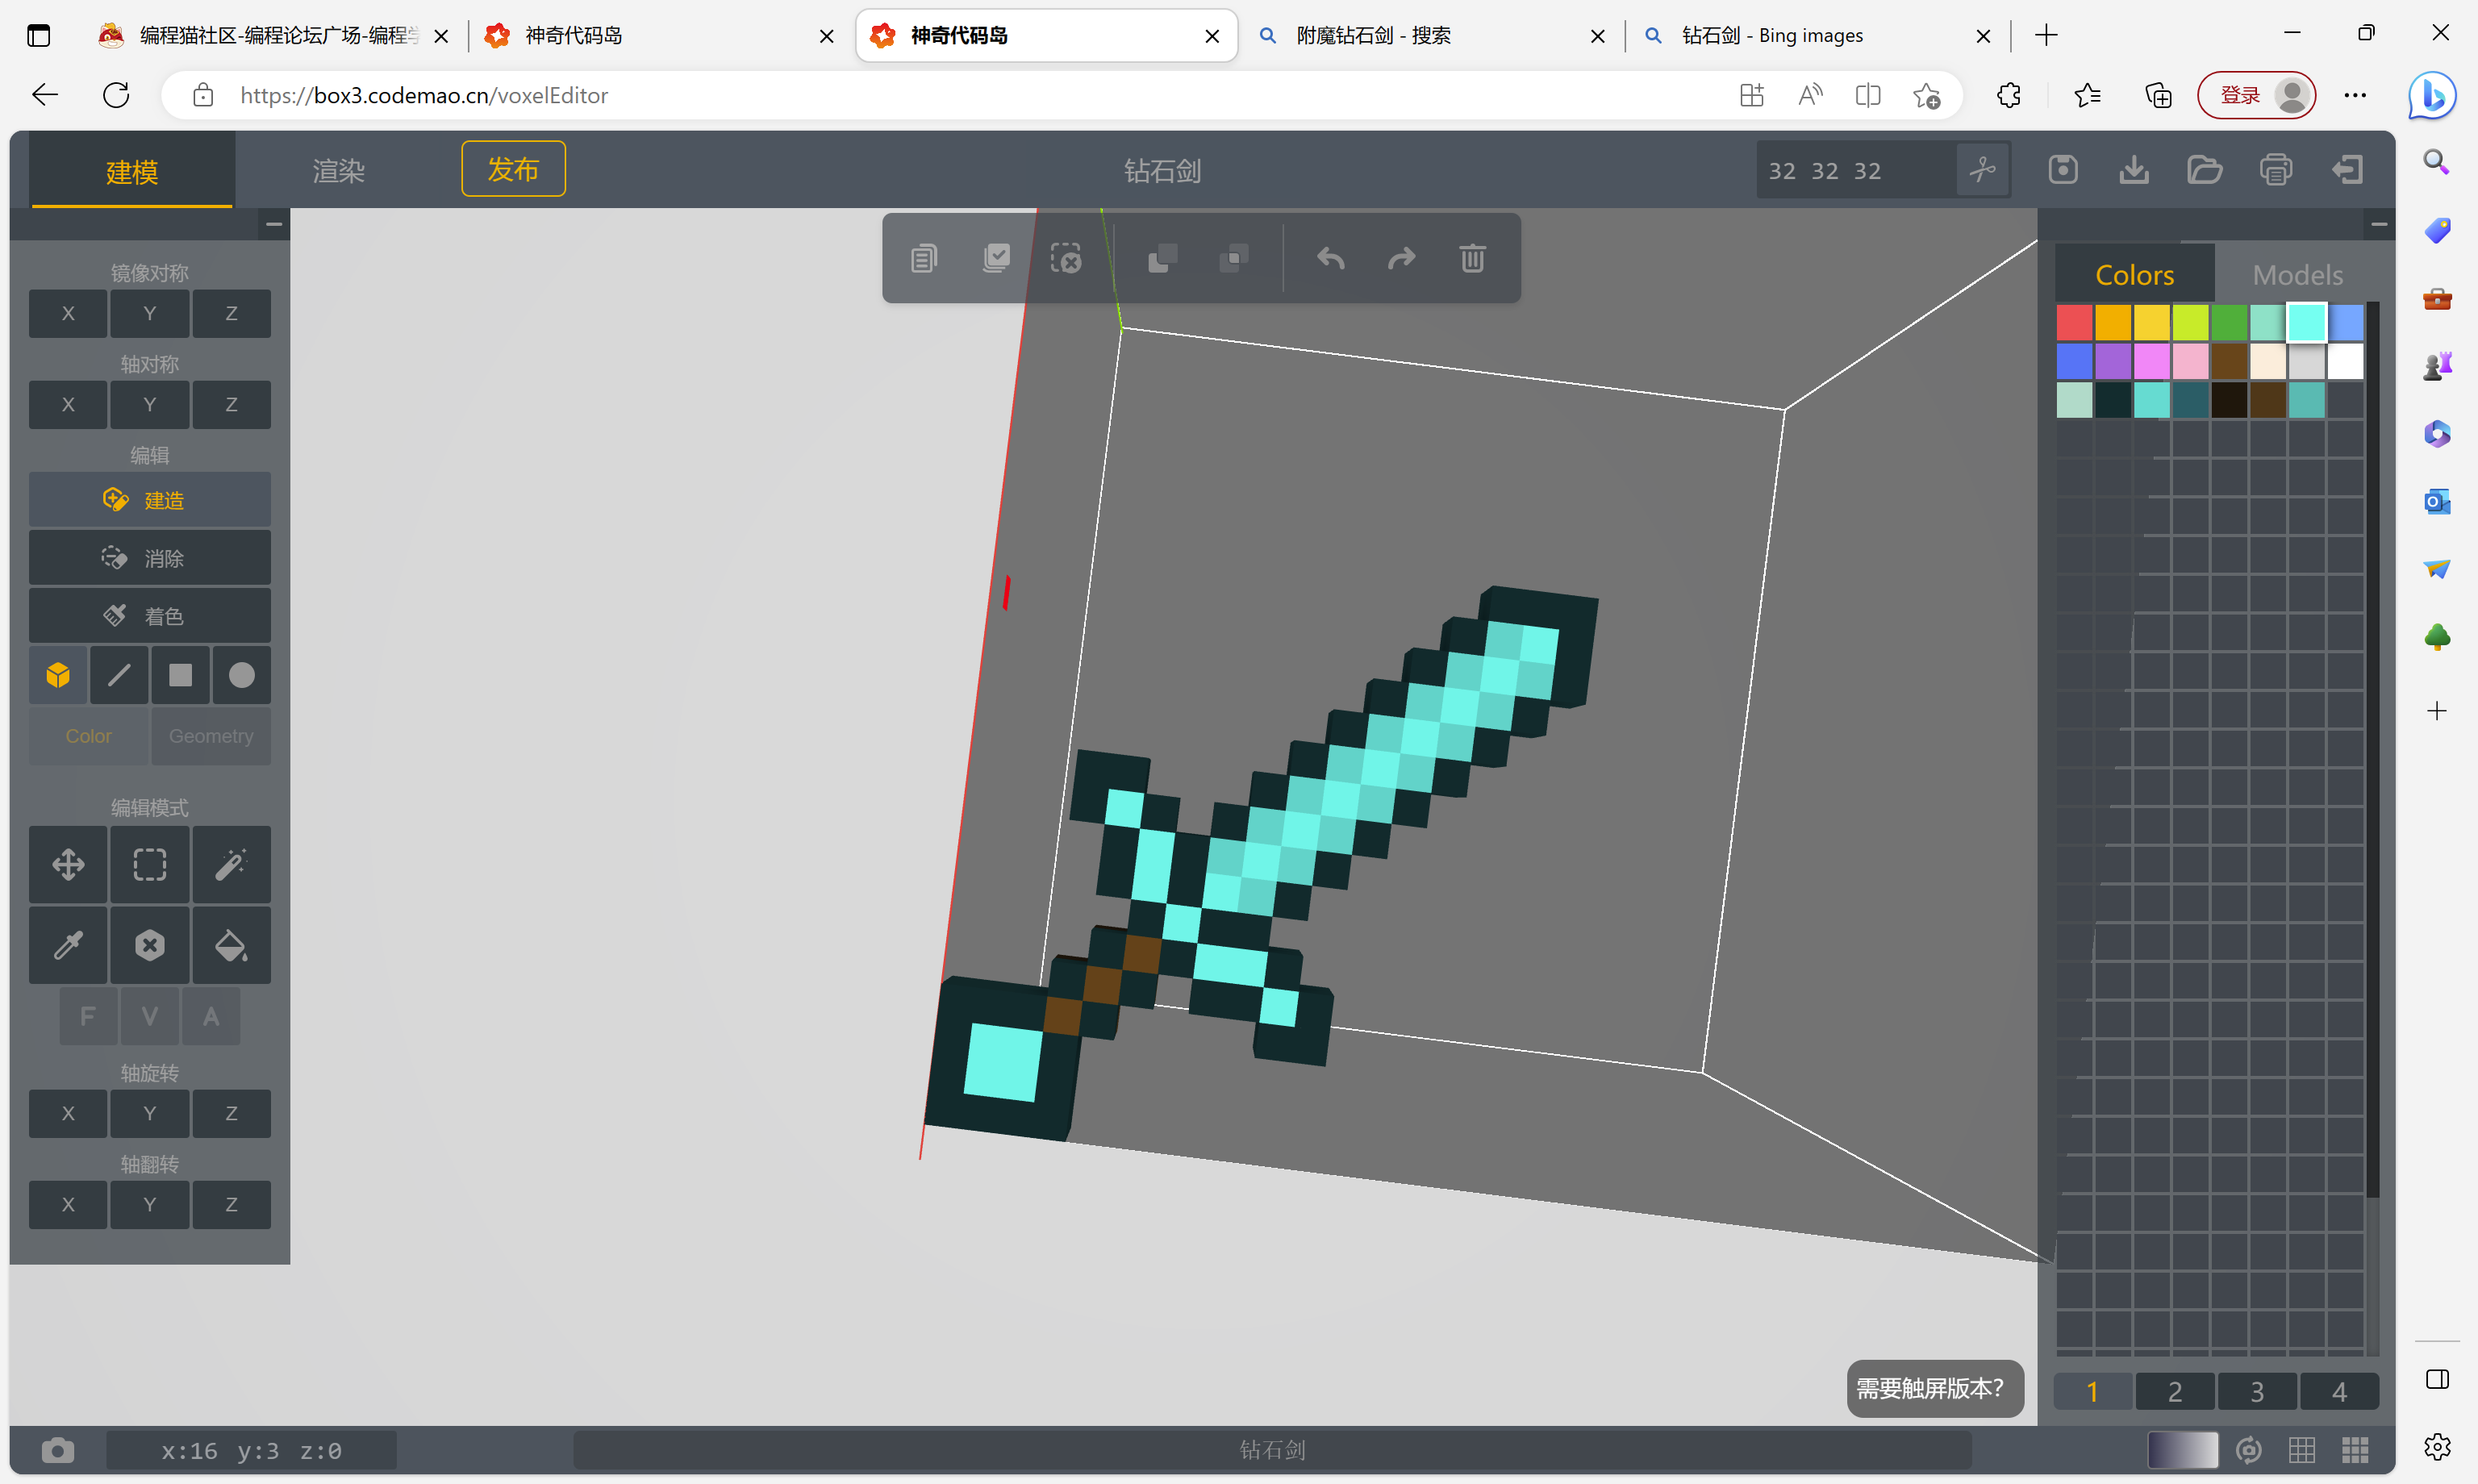Toggle the solid grid display icon

pyautogui.click(x=2355, y=1450)
